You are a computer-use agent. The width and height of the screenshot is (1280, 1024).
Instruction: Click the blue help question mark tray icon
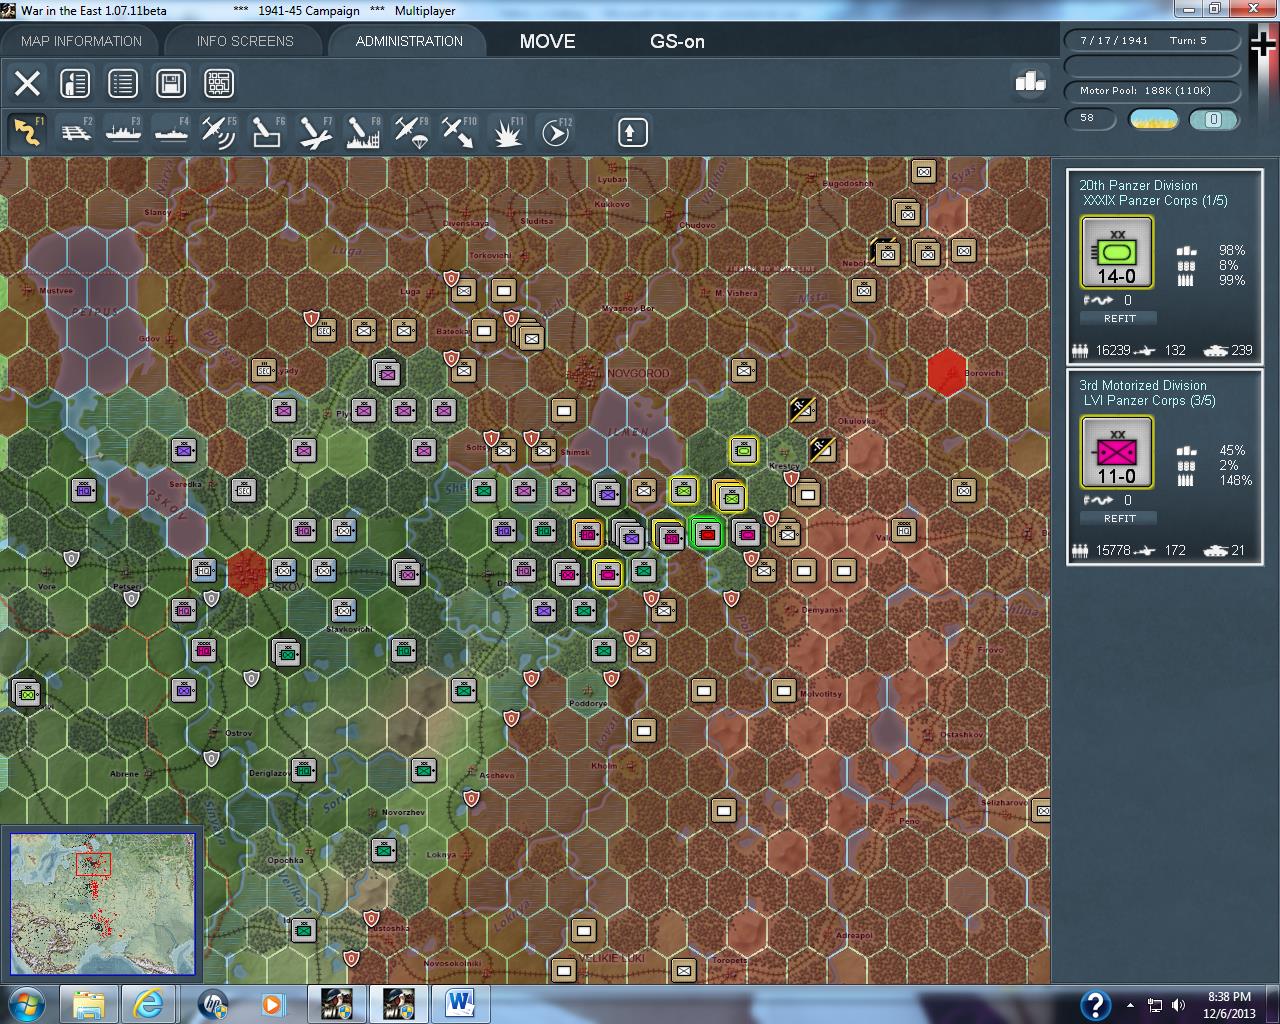tap(1095, 1004)
